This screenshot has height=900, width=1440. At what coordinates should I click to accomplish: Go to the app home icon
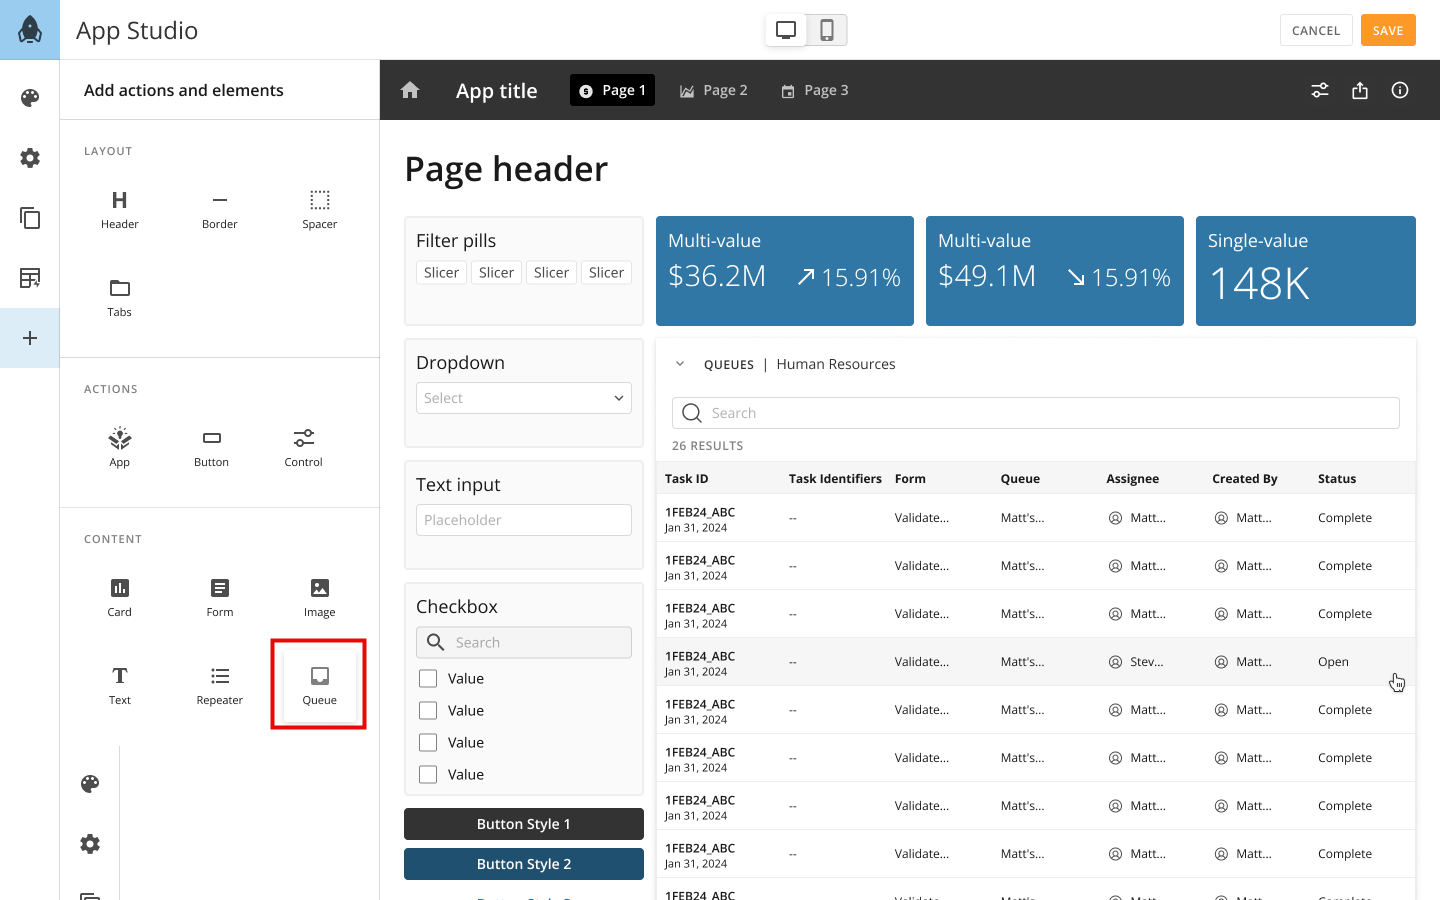410,90
